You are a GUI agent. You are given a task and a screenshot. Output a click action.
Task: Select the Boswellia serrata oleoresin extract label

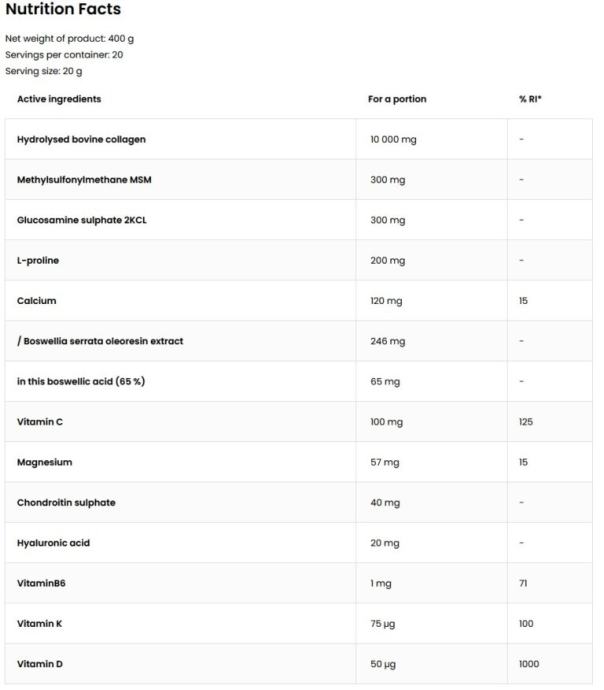(100, 341)
